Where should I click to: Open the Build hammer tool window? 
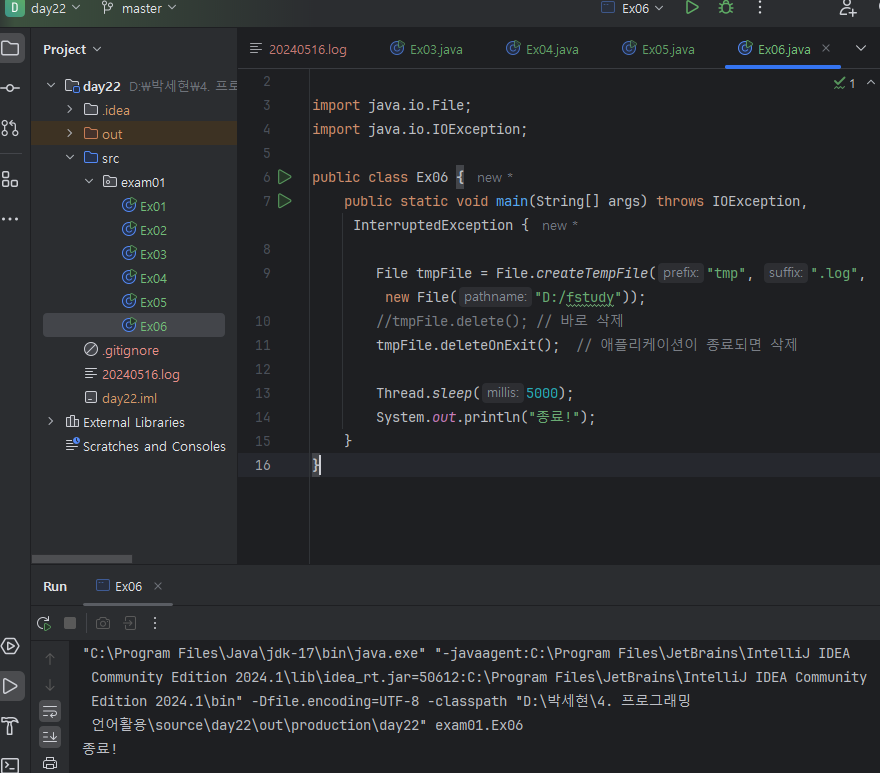[10, 725]
